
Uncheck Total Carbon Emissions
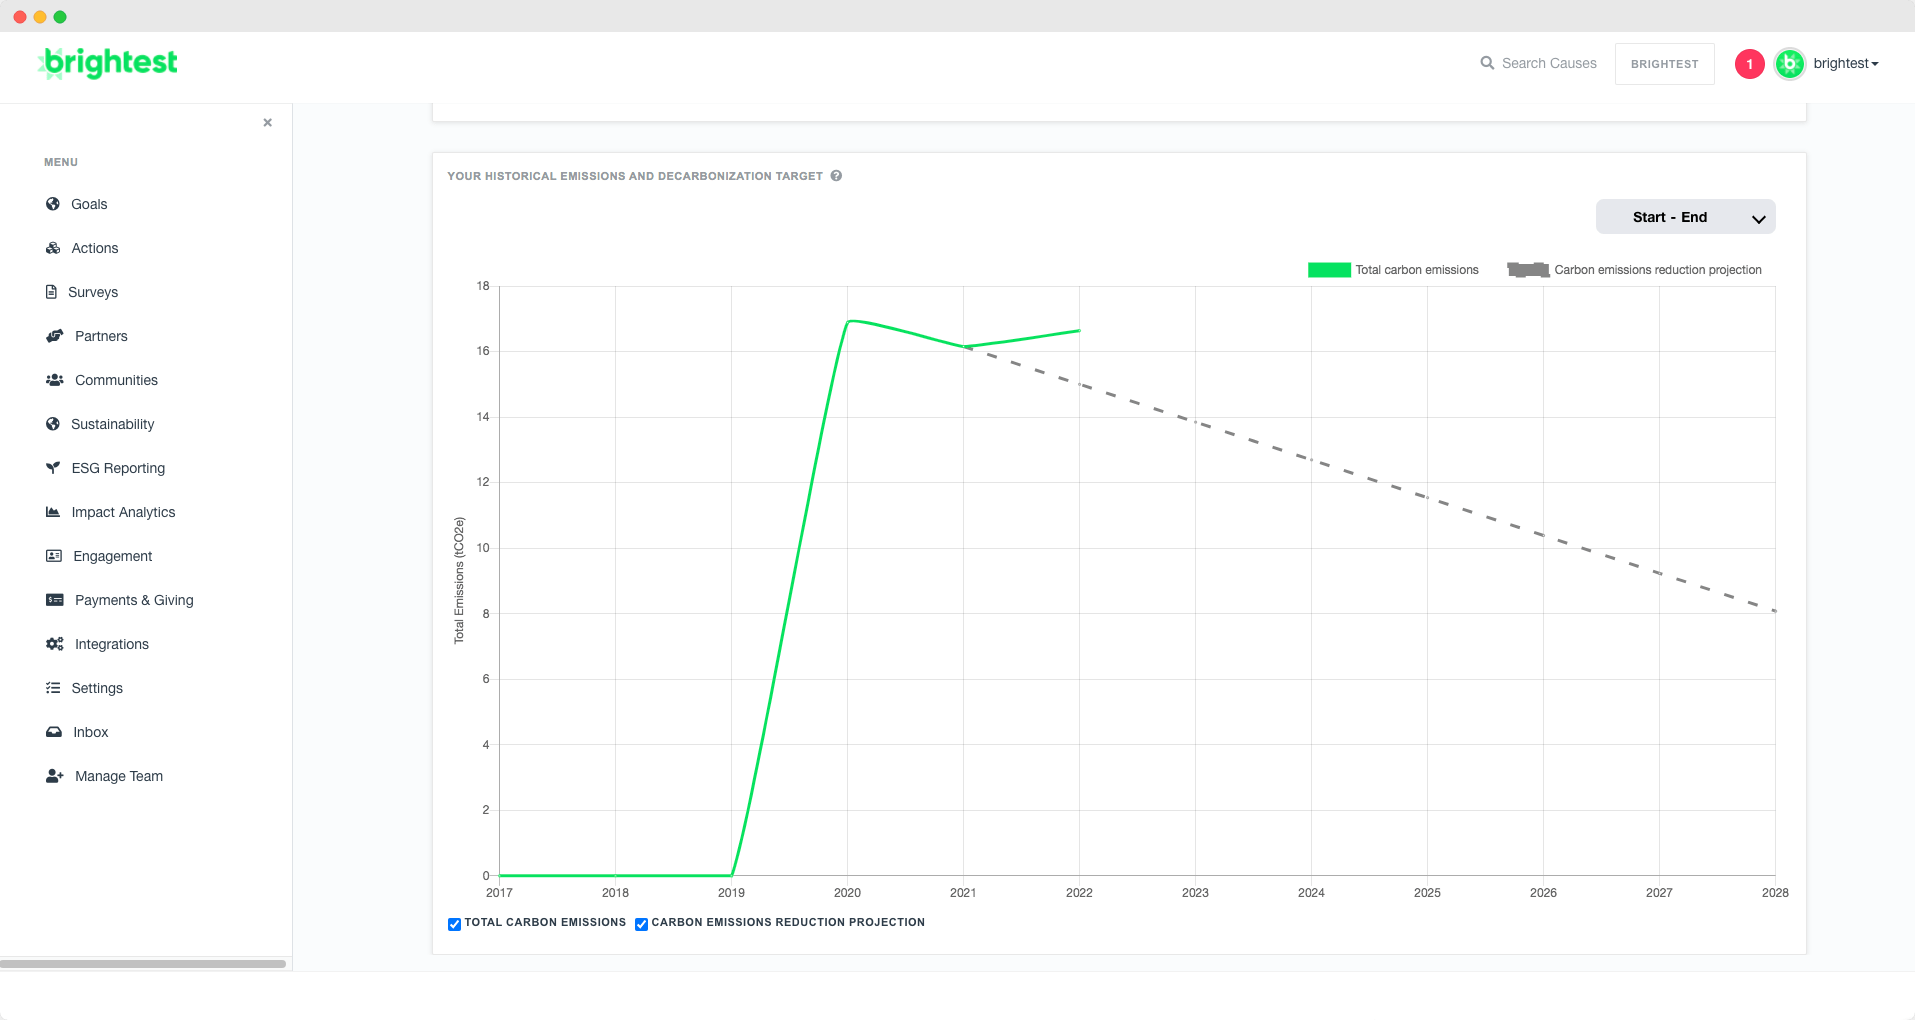click(x=454, y=924)
